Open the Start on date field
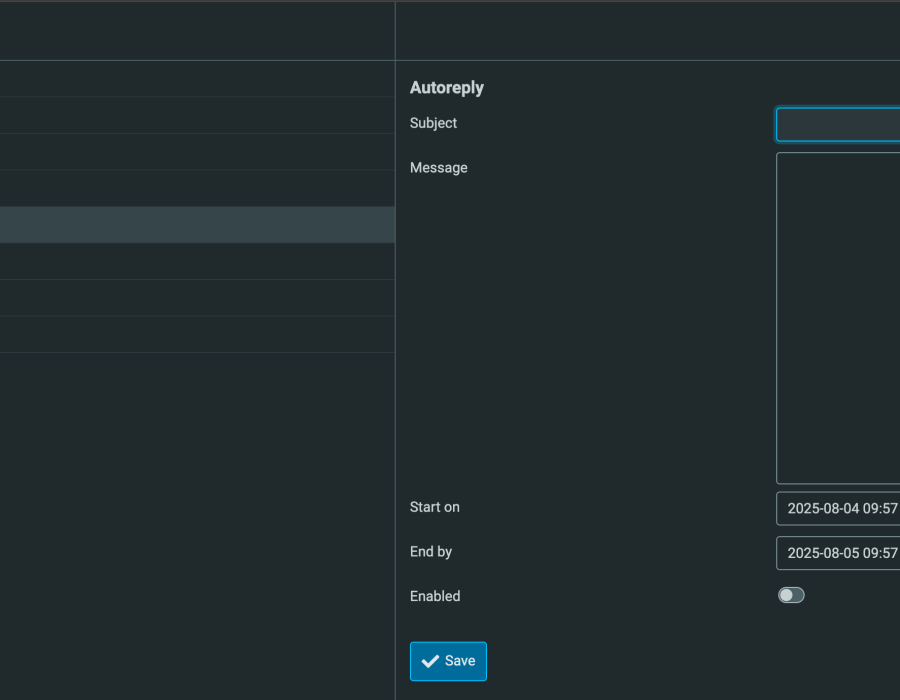900x700 pixels. [838, 508]
